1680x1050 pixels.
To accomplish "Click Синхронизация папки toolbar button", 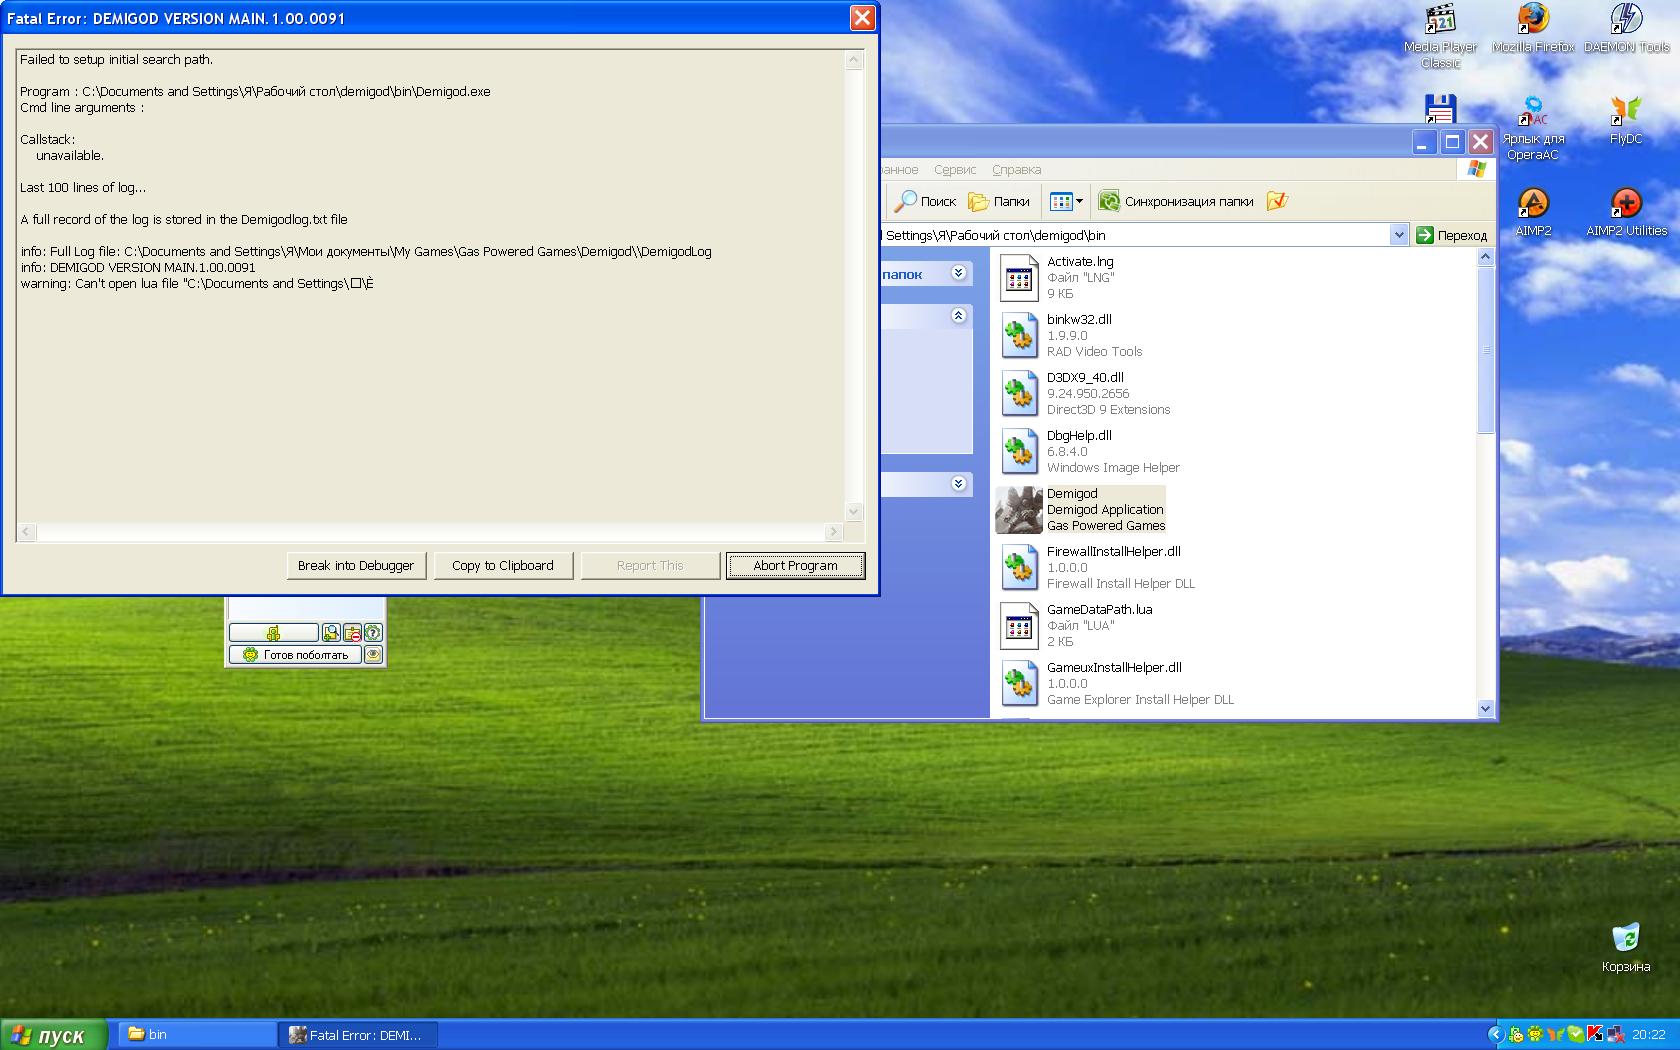I will (1176, 201).
